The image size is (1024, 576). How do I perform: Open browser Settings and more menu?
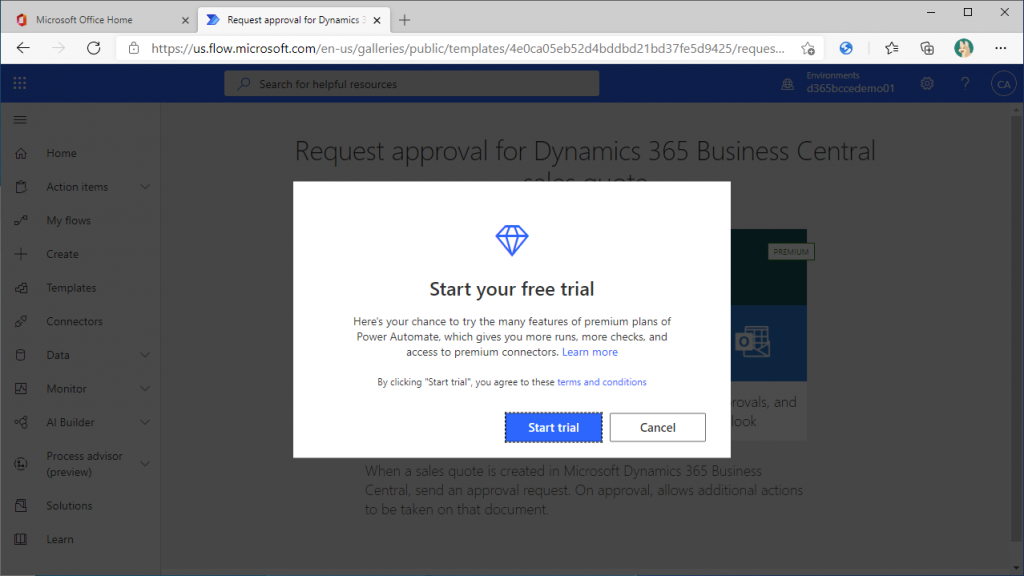(x=1000, y=48)
